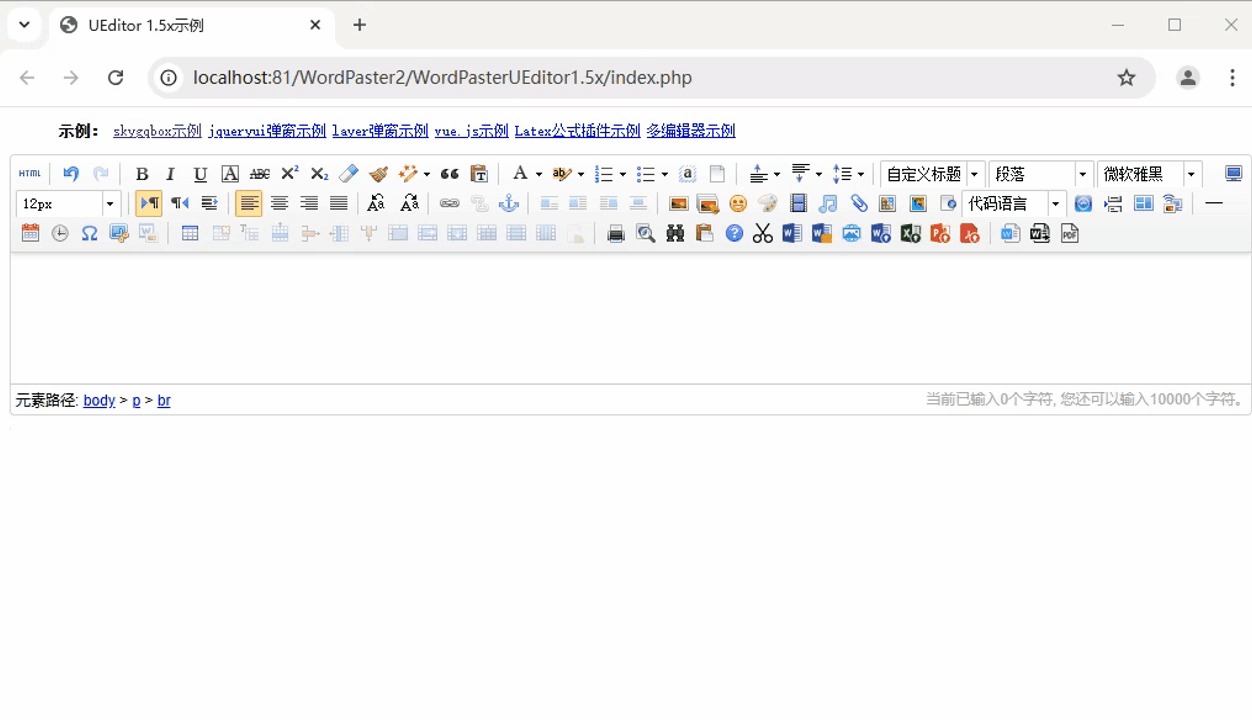This screenshot has width=1252, height=720.
Task: Open the 微软雅黑 font family dropdown
Action: pyautogui.click(x=1191, y=174)
